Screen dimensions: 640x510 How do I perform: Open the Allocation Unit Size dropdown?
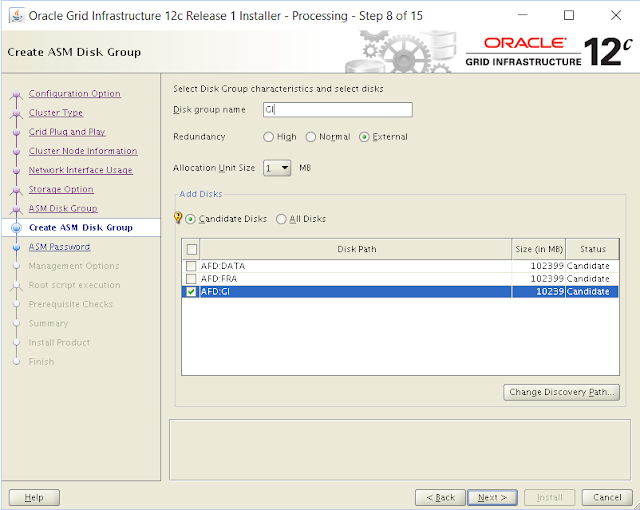tap(277, 168)
